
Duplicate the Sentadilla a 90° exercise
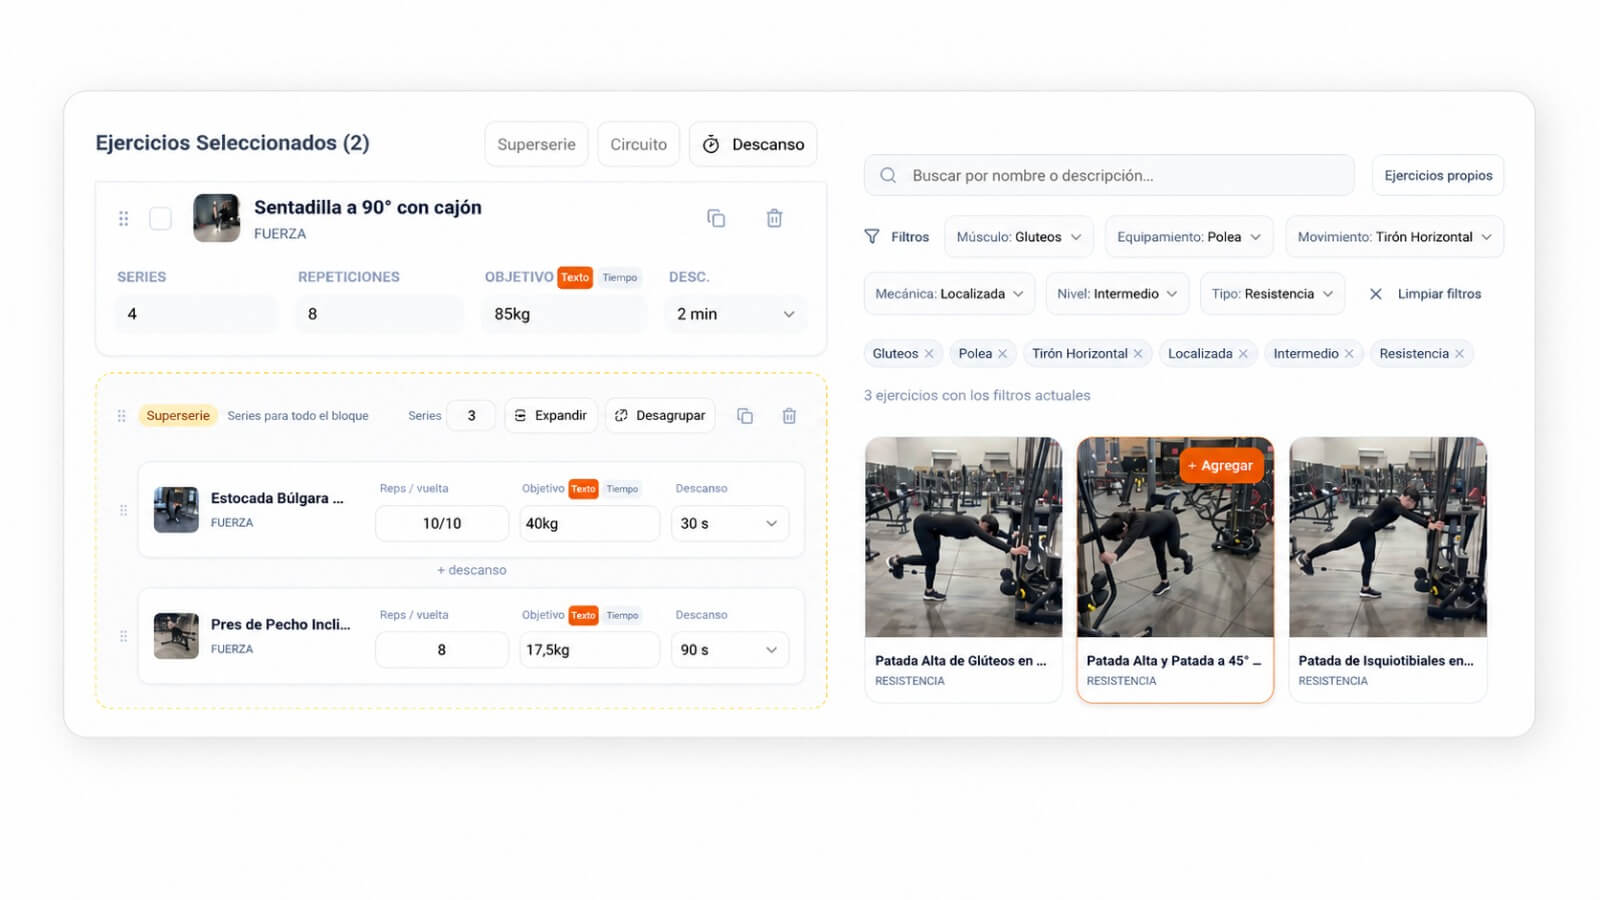pyautogui.click(x=716, y=218)
